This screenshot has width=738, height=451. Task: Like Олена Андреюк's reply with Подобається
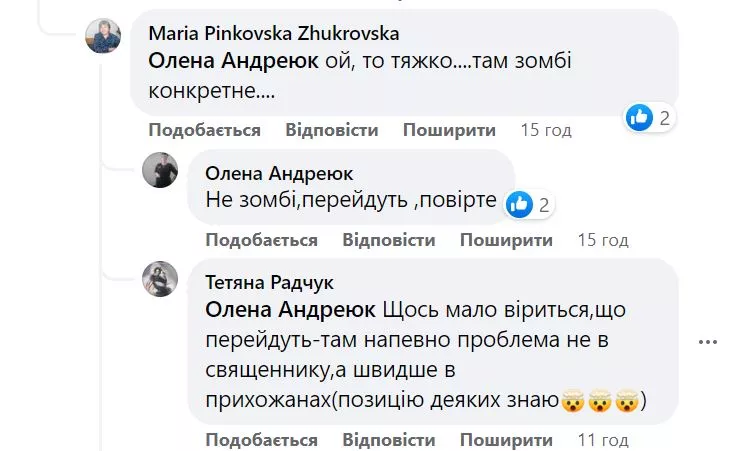click(x=261, y=240)
